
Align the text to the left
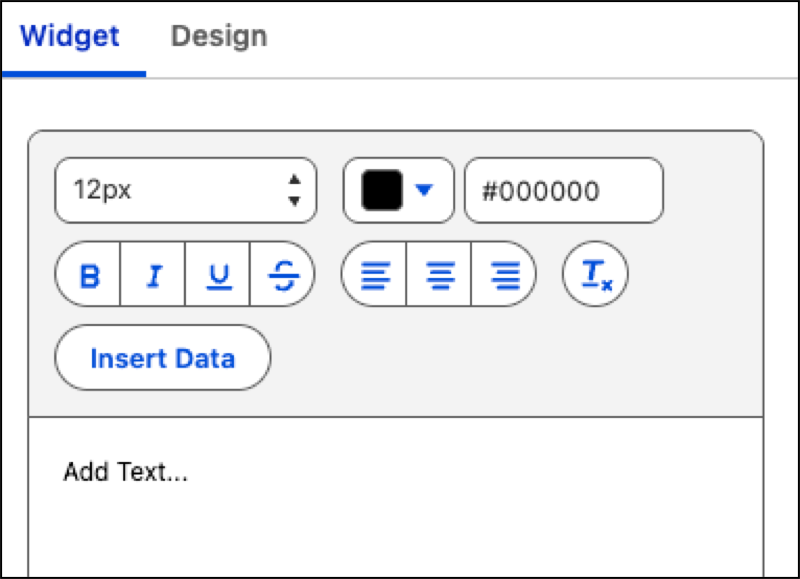375,274
